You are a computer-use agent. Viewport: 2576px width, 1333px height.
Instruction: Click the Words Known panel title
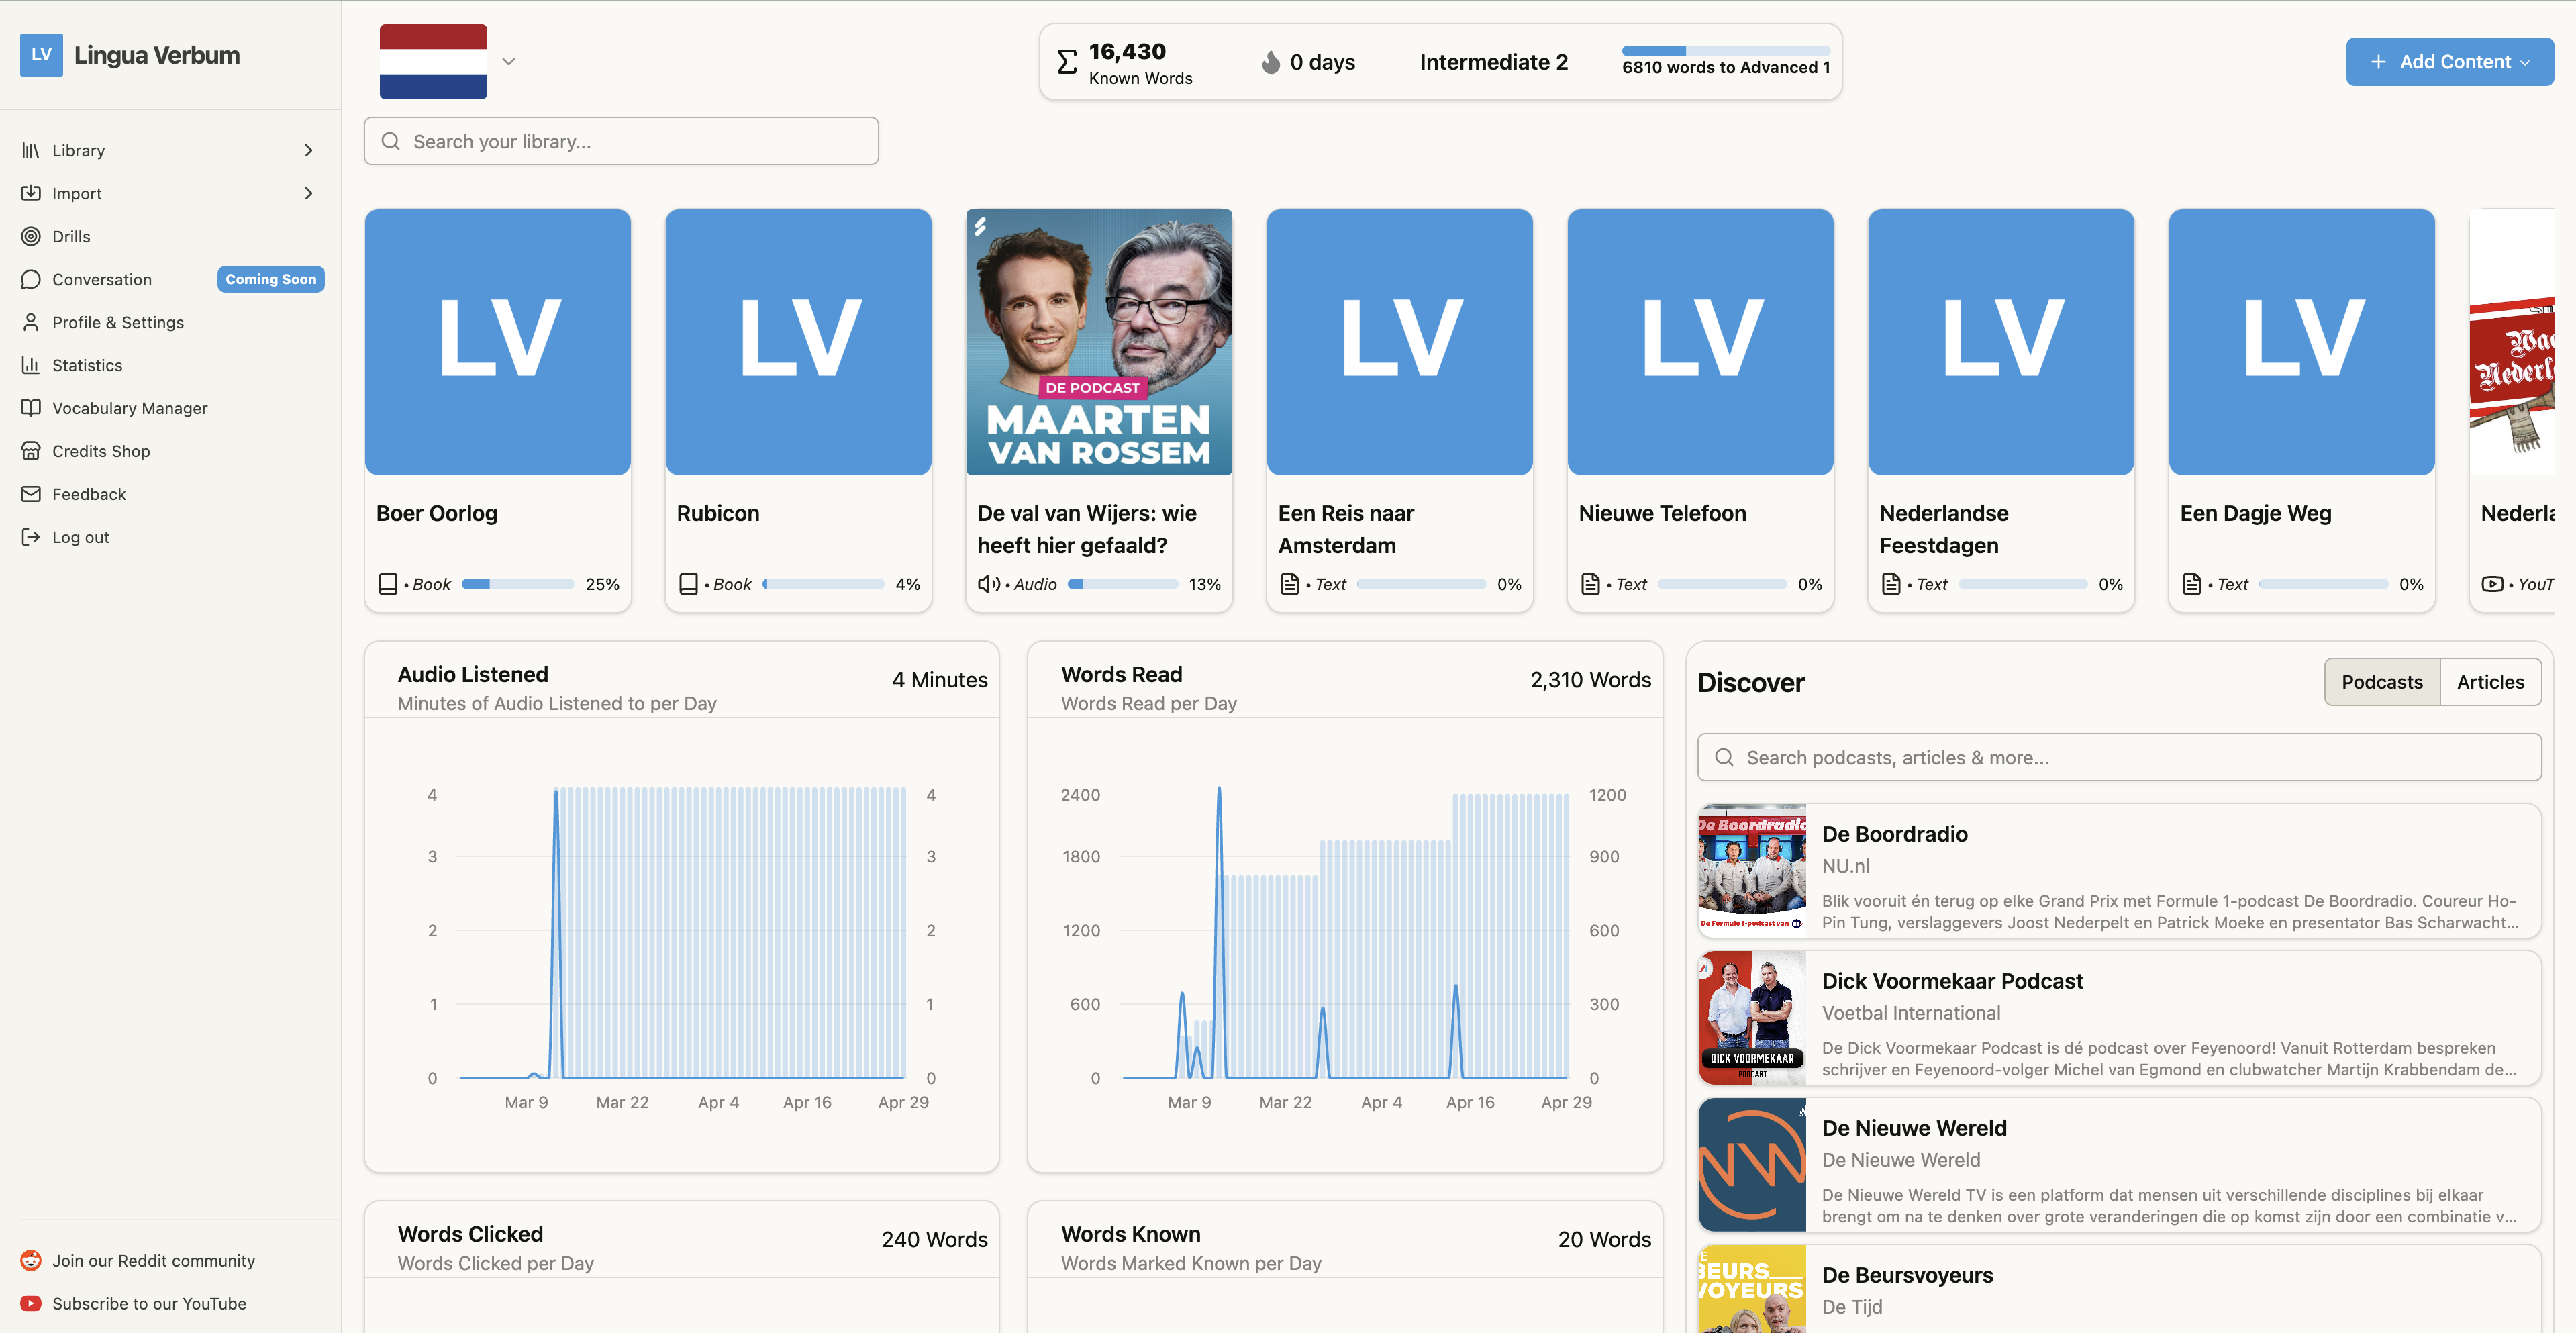1130,1234
